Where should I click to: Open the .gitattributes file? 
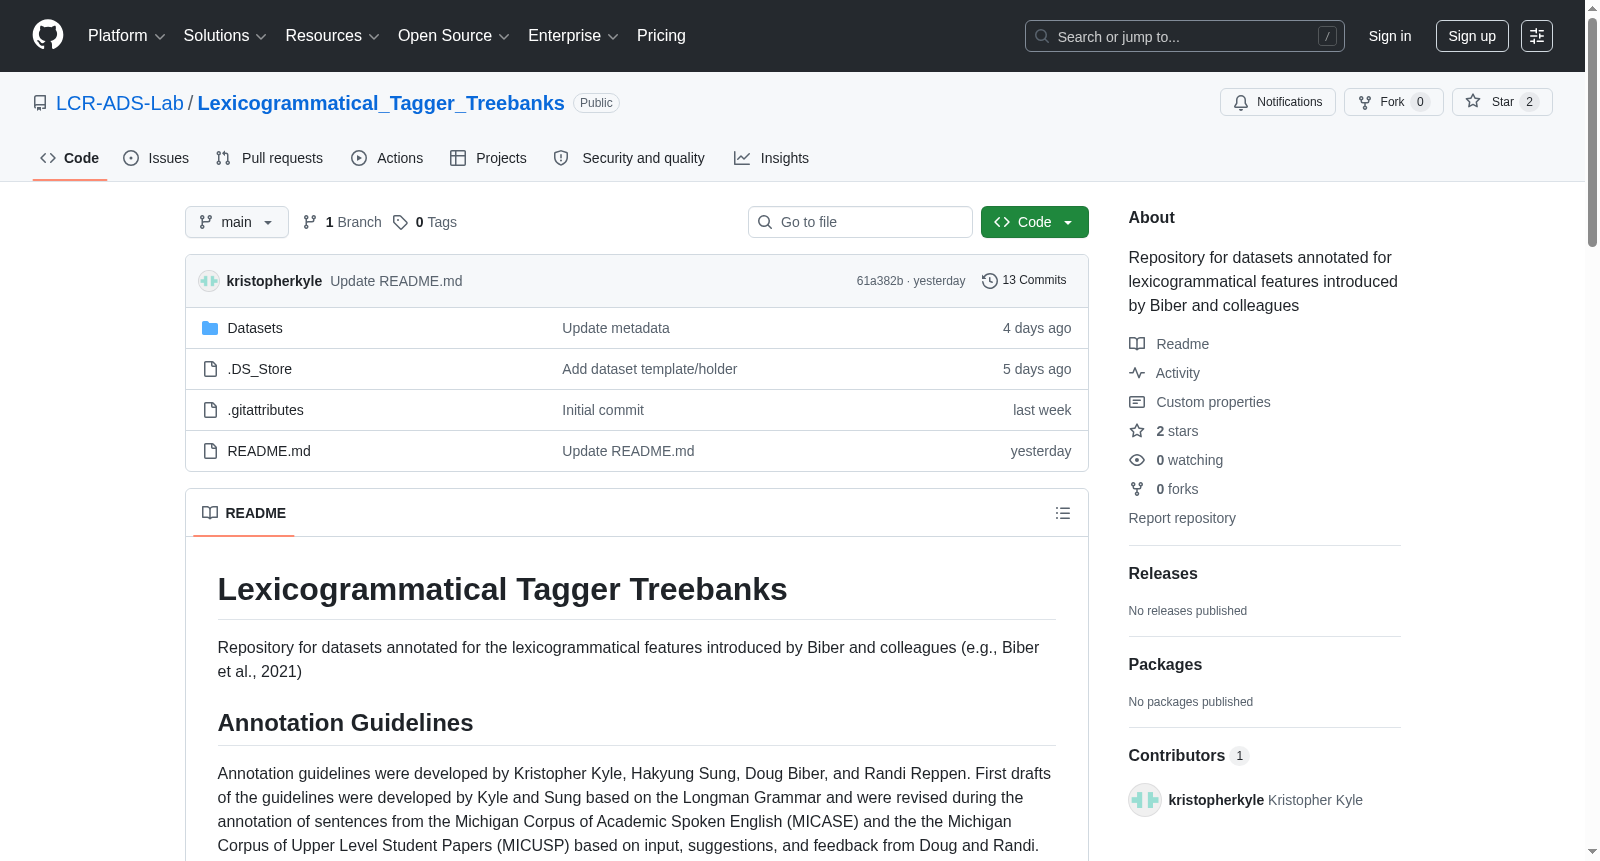(266, 410)
